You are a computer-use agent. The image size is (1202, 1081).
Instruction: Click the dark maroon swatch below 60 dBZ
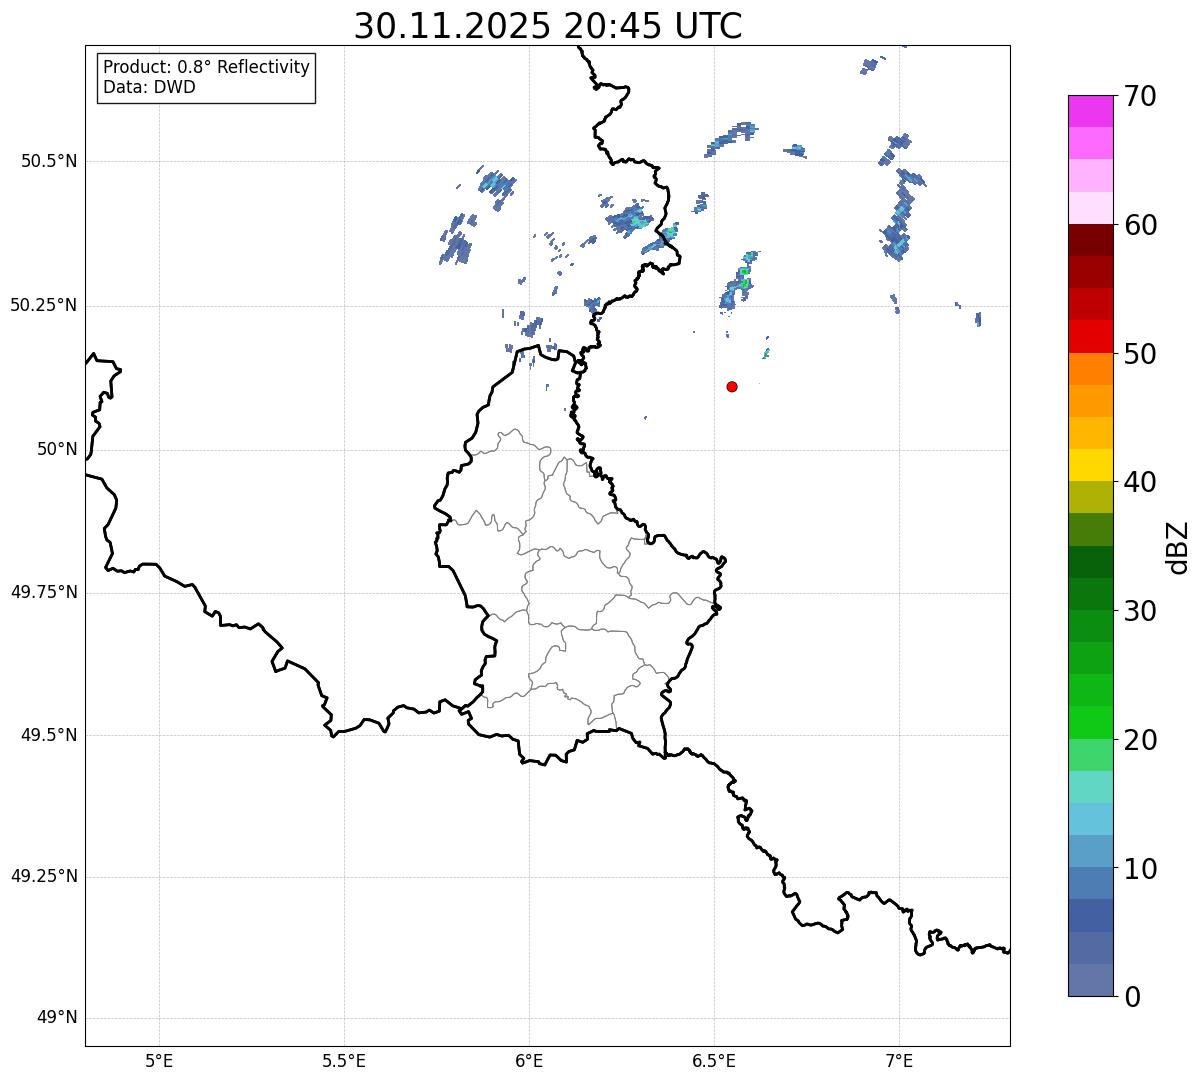[x=1090, y=240]
